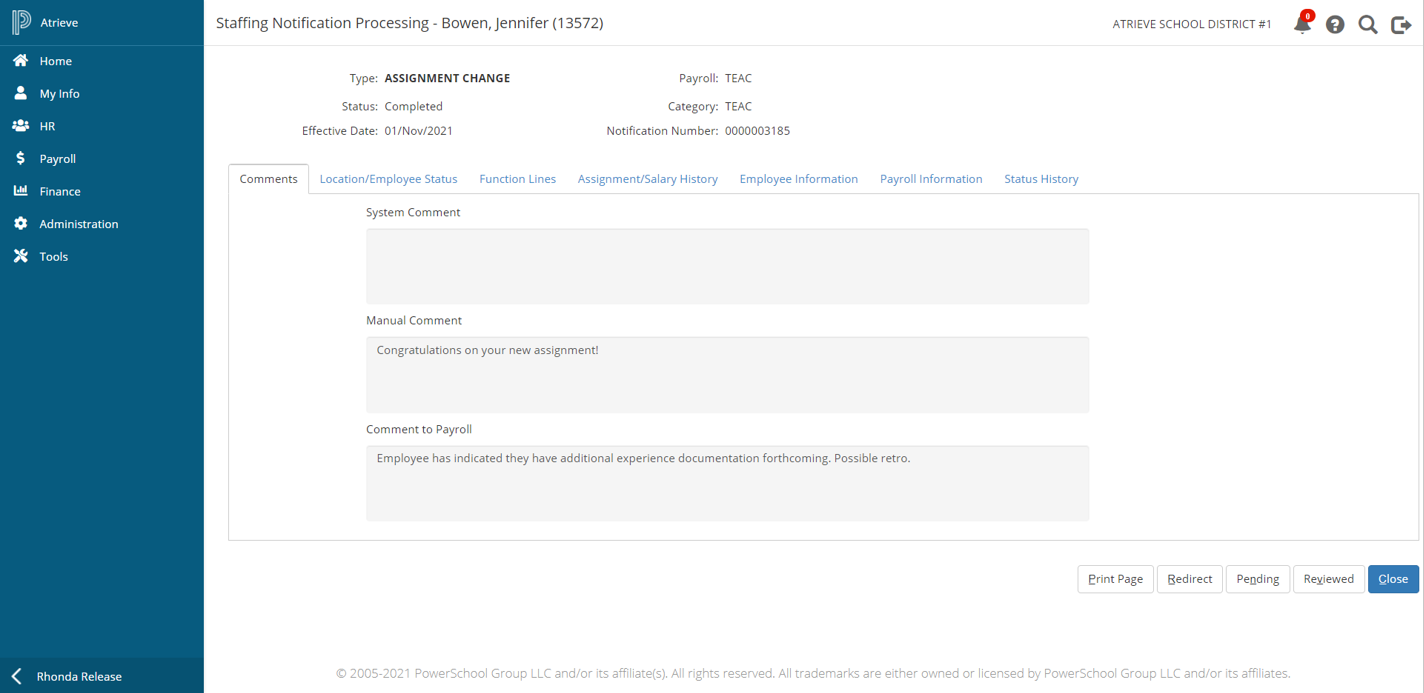Open the notifications bell icon
Viewport: 1424px width, 693px height.
click(1302, 24)
